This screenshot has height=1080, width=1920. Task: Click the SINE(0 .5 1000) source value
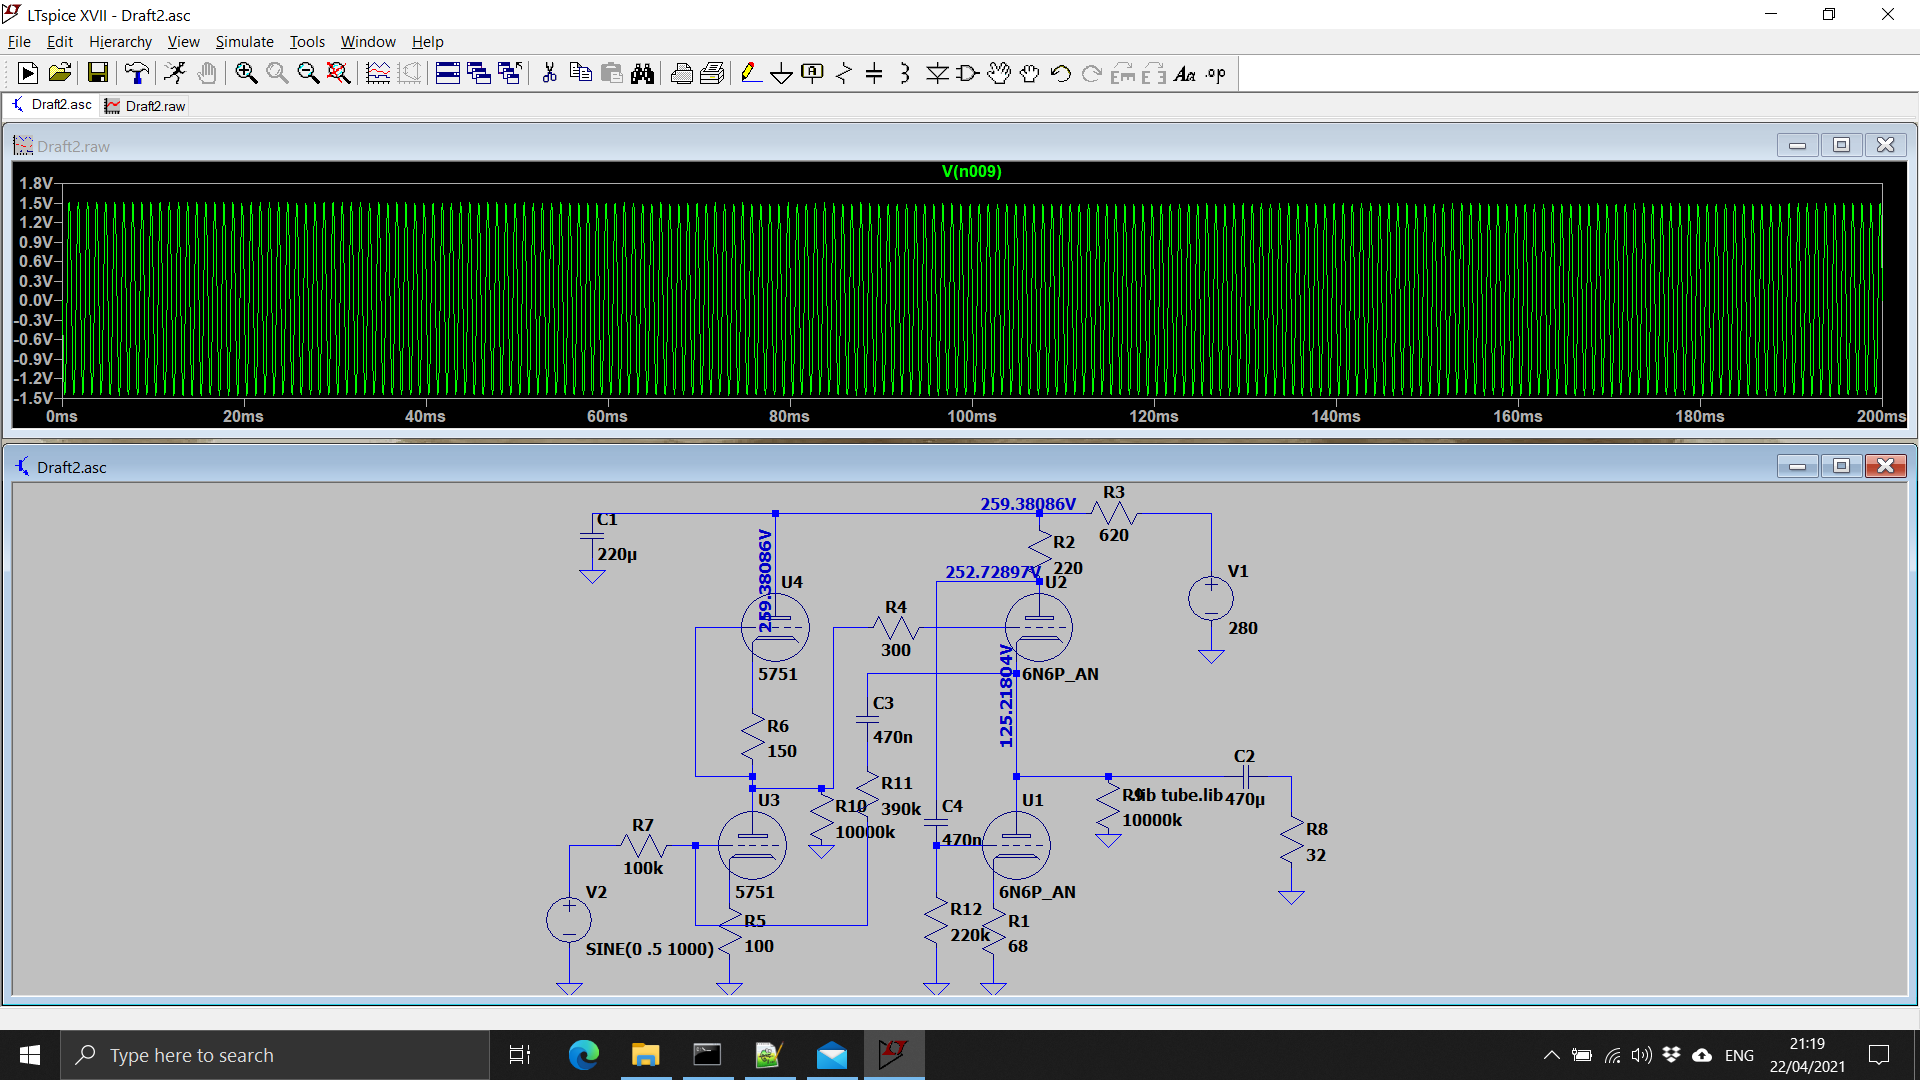[650, 948]
